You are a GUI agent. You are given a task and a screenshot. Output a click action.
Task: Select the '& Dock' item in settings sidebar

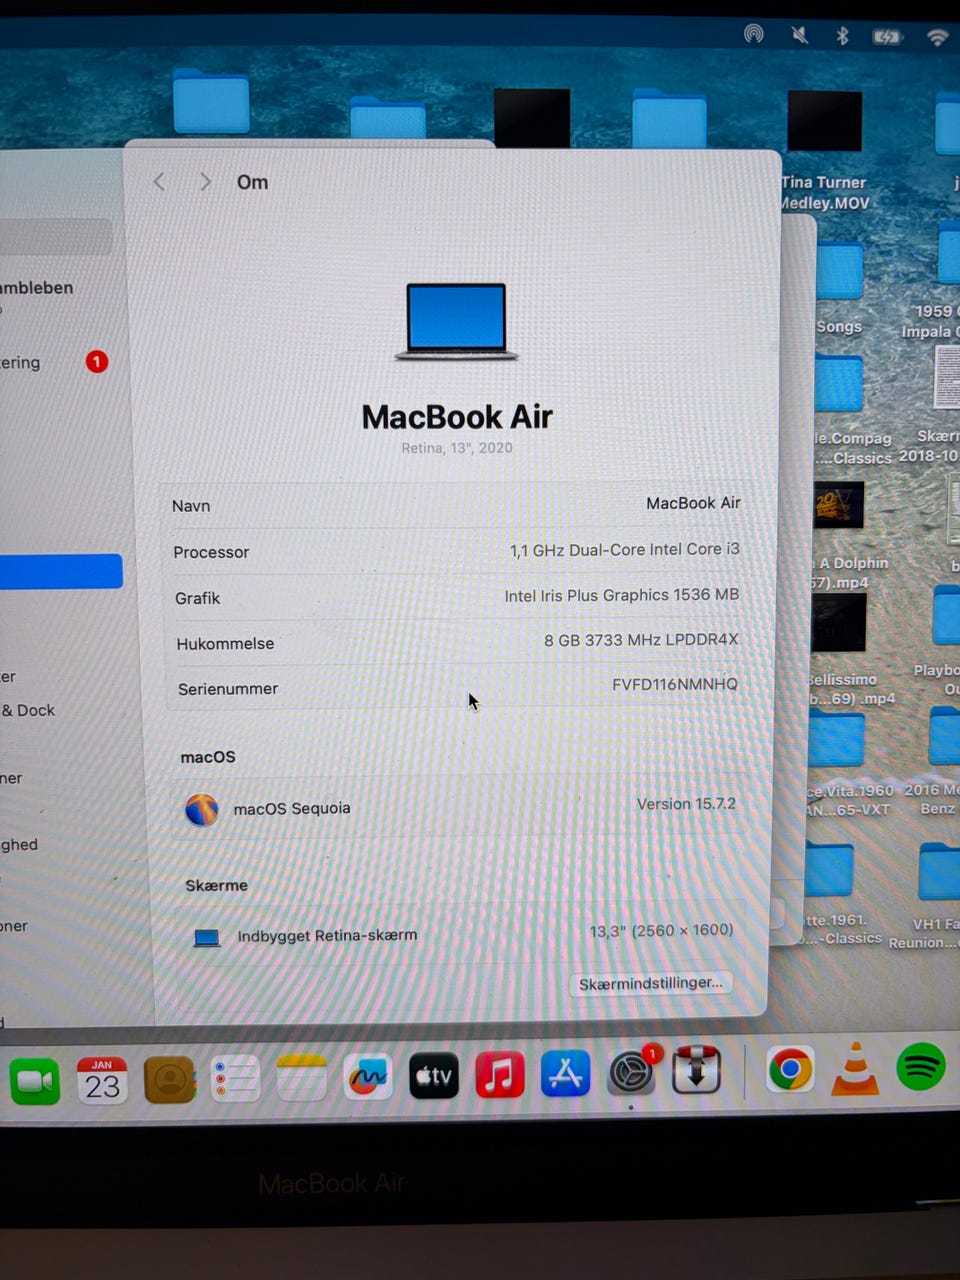tap(28, 710)
